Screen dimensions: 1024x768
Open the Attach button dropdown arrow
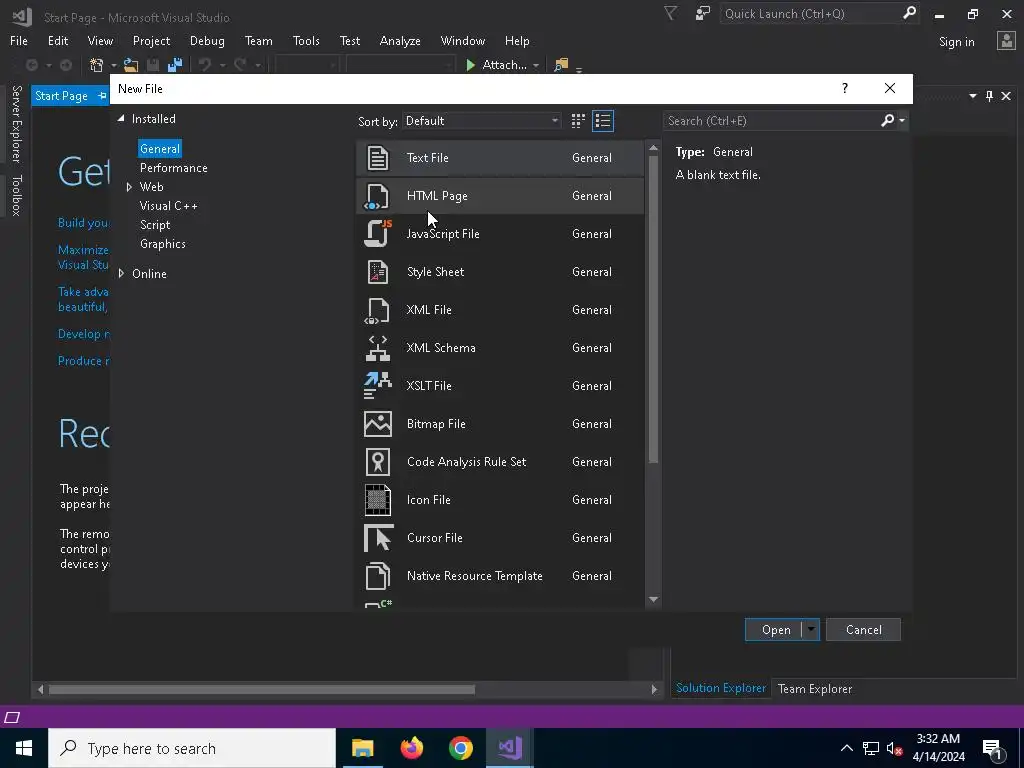tap(536, 65)
